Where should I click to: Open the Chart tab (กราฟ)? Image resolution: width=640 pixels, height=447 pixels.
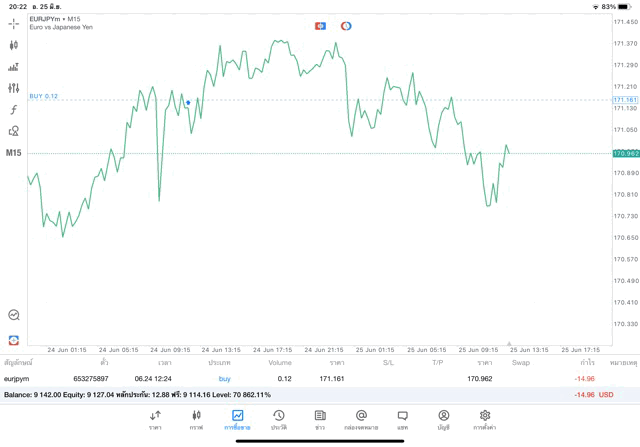click(196, 420)
